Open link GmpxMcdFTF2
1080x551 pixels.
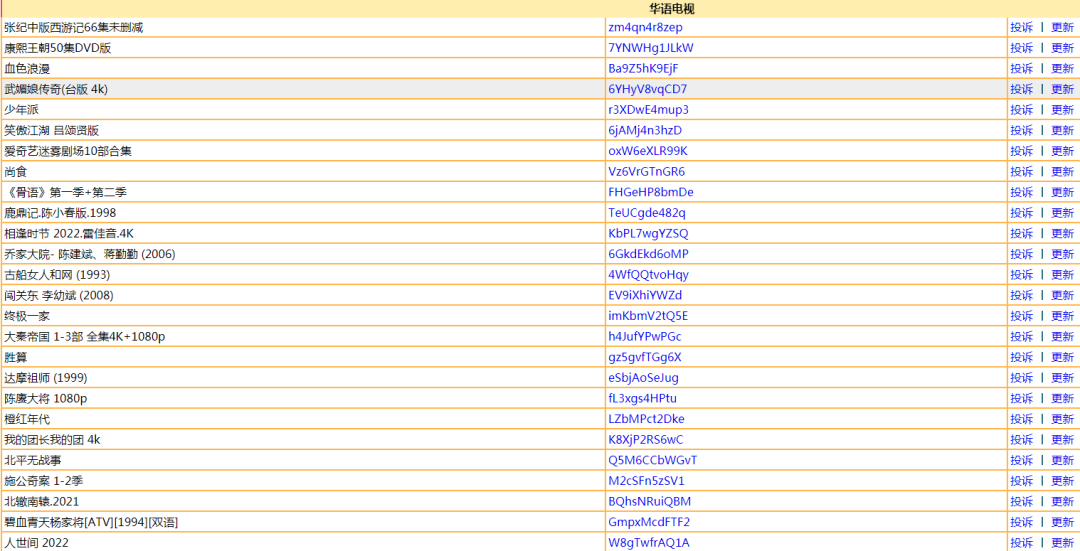pyautogui.click(x=649, y=522)
